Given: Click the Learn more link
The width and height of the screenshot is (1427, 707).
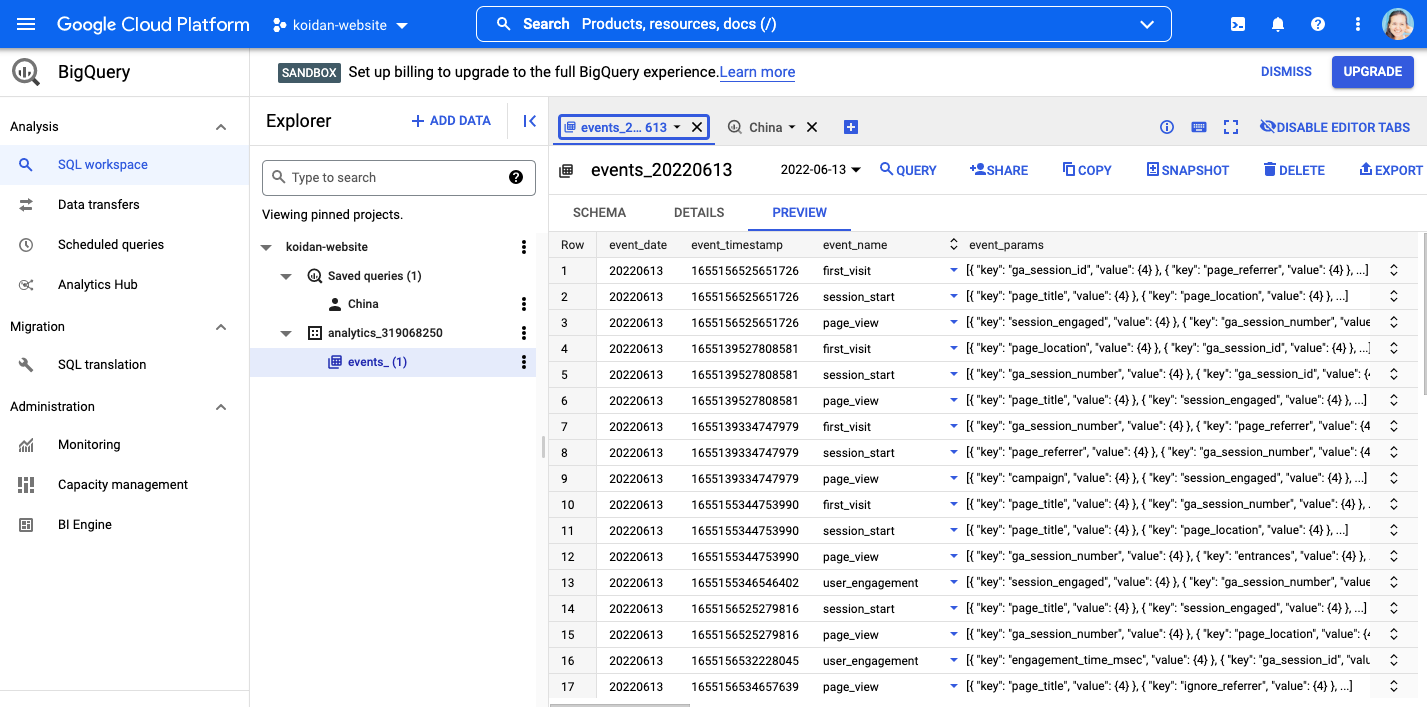Looking at the screenshot, I should [757, 72].
